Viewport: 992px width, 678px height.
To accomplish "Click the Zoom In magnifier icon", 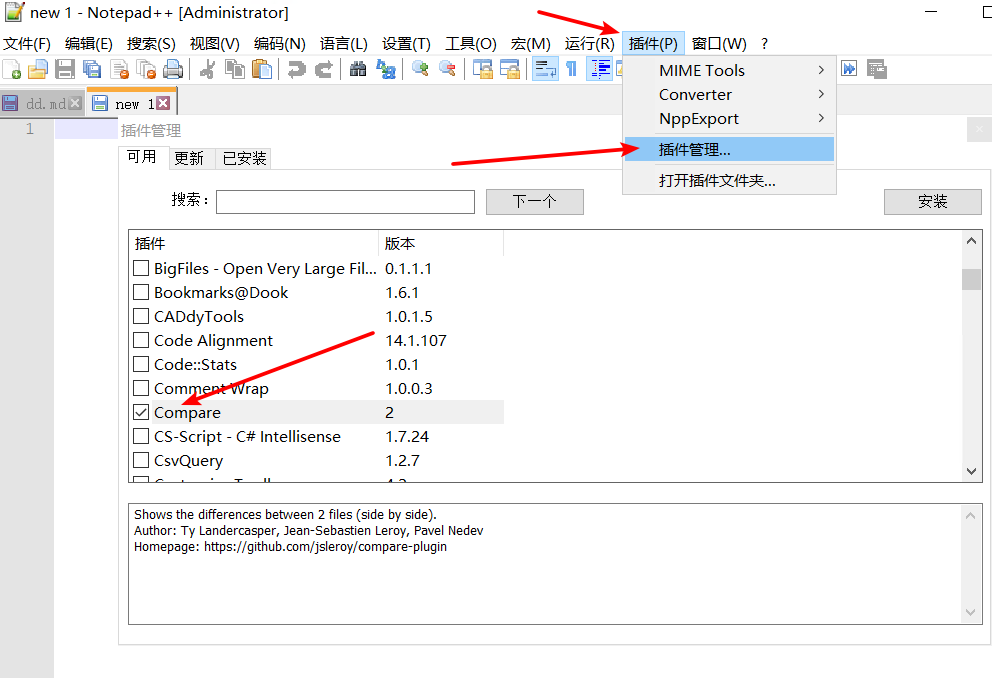I will click(419, 69).
